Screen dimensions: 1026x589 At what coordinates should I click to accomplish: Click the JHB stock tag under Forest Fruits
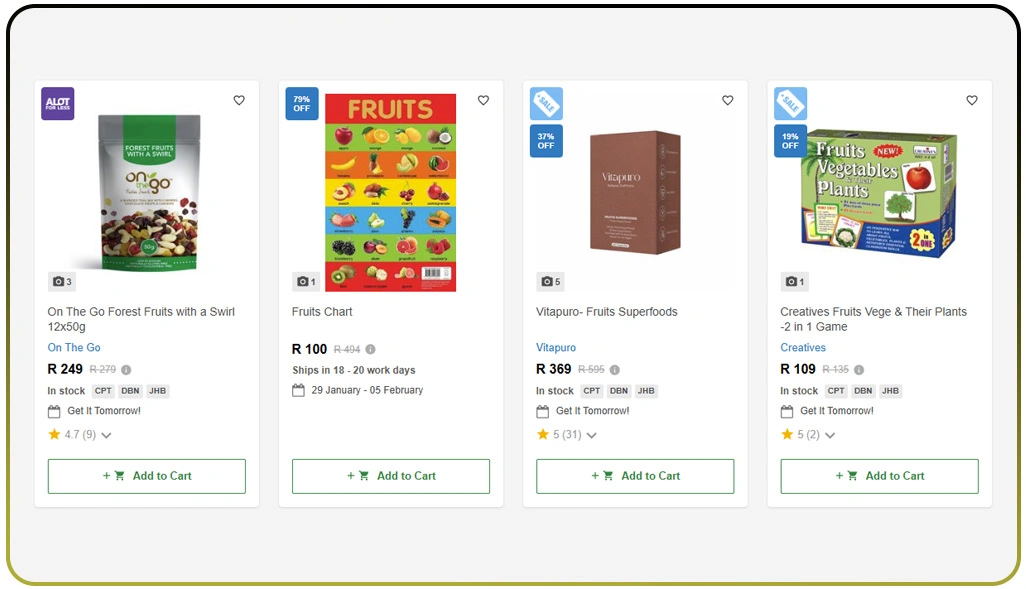tap(157, 390)
